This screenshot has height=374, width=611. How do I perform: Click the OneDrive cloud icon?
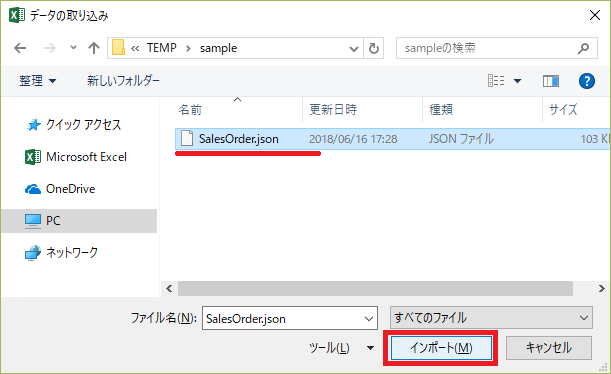coord(33,189)
